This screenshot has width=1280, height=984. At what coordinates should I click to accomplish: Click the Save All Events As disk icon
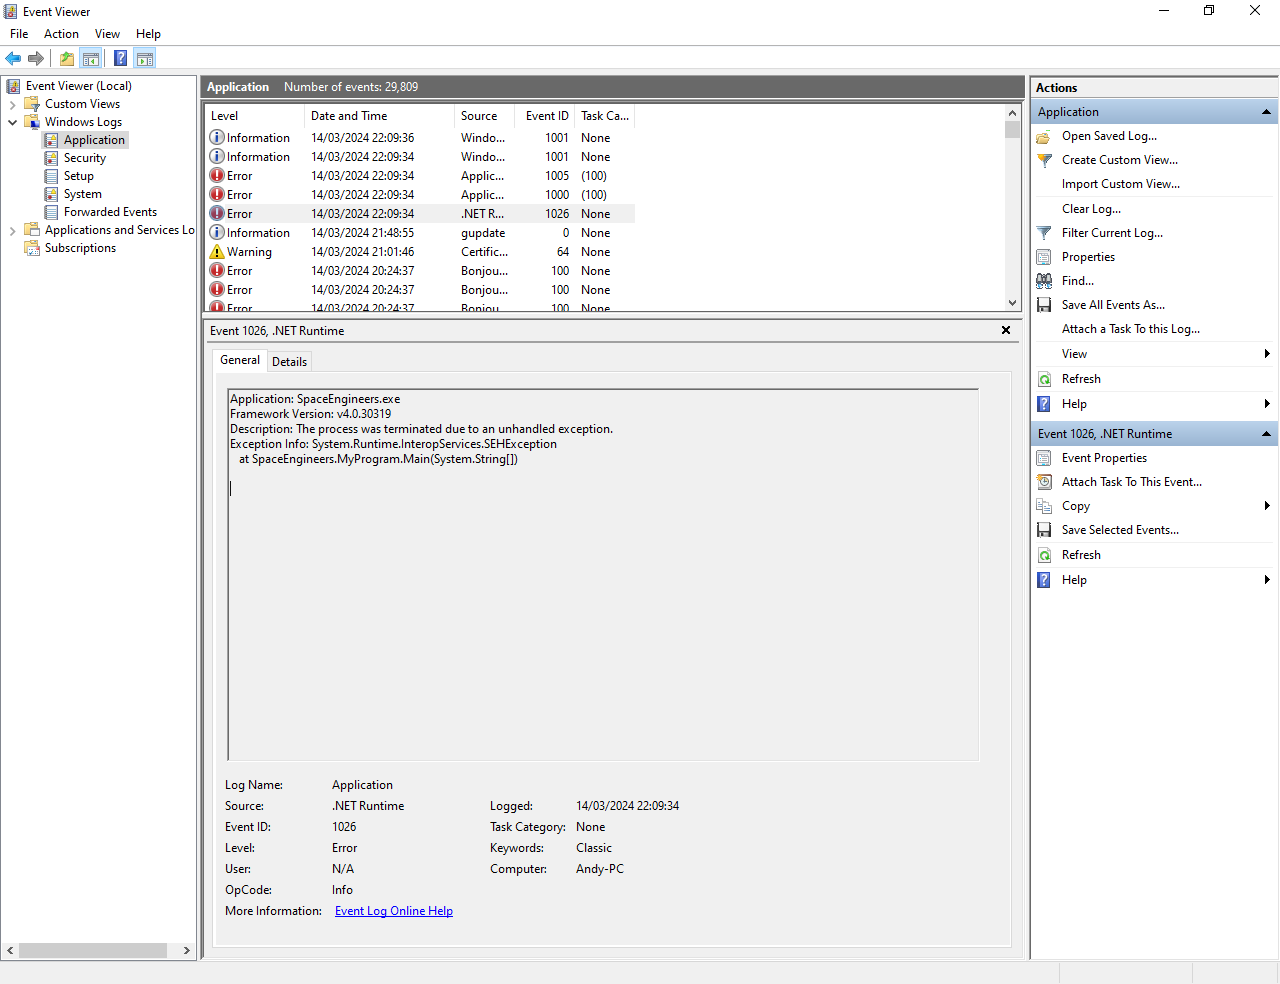point(1044,305)
